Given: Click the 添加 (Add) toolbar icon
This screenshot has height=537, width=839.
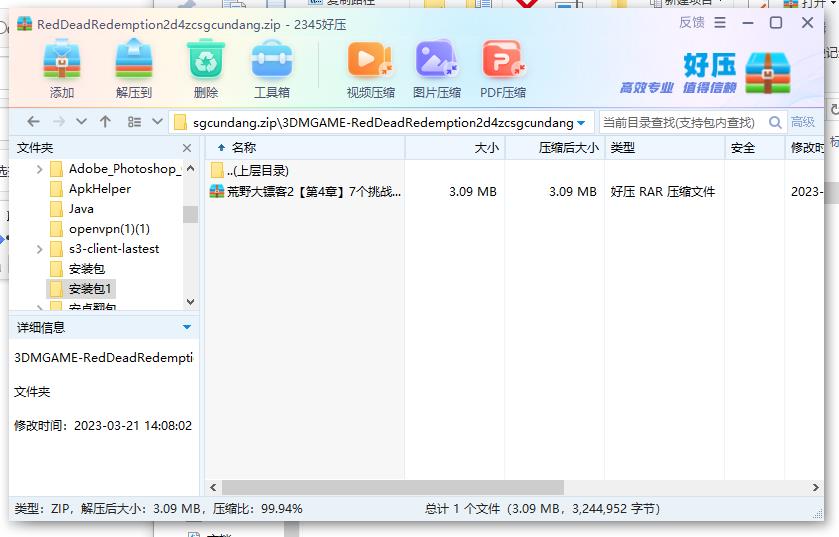Looking at the screenshot, I should click(62, 62).
